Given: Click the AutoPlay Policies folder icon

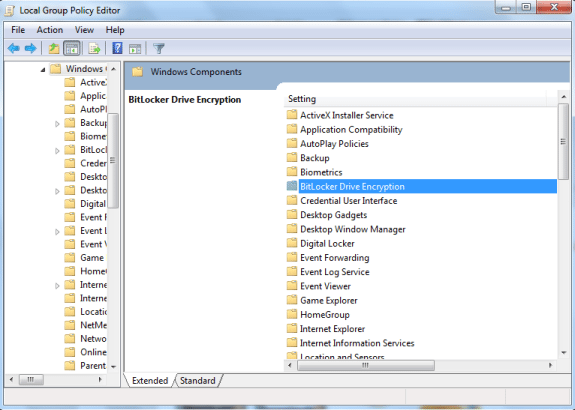Looking at the screenshot, I should (292, 144).
